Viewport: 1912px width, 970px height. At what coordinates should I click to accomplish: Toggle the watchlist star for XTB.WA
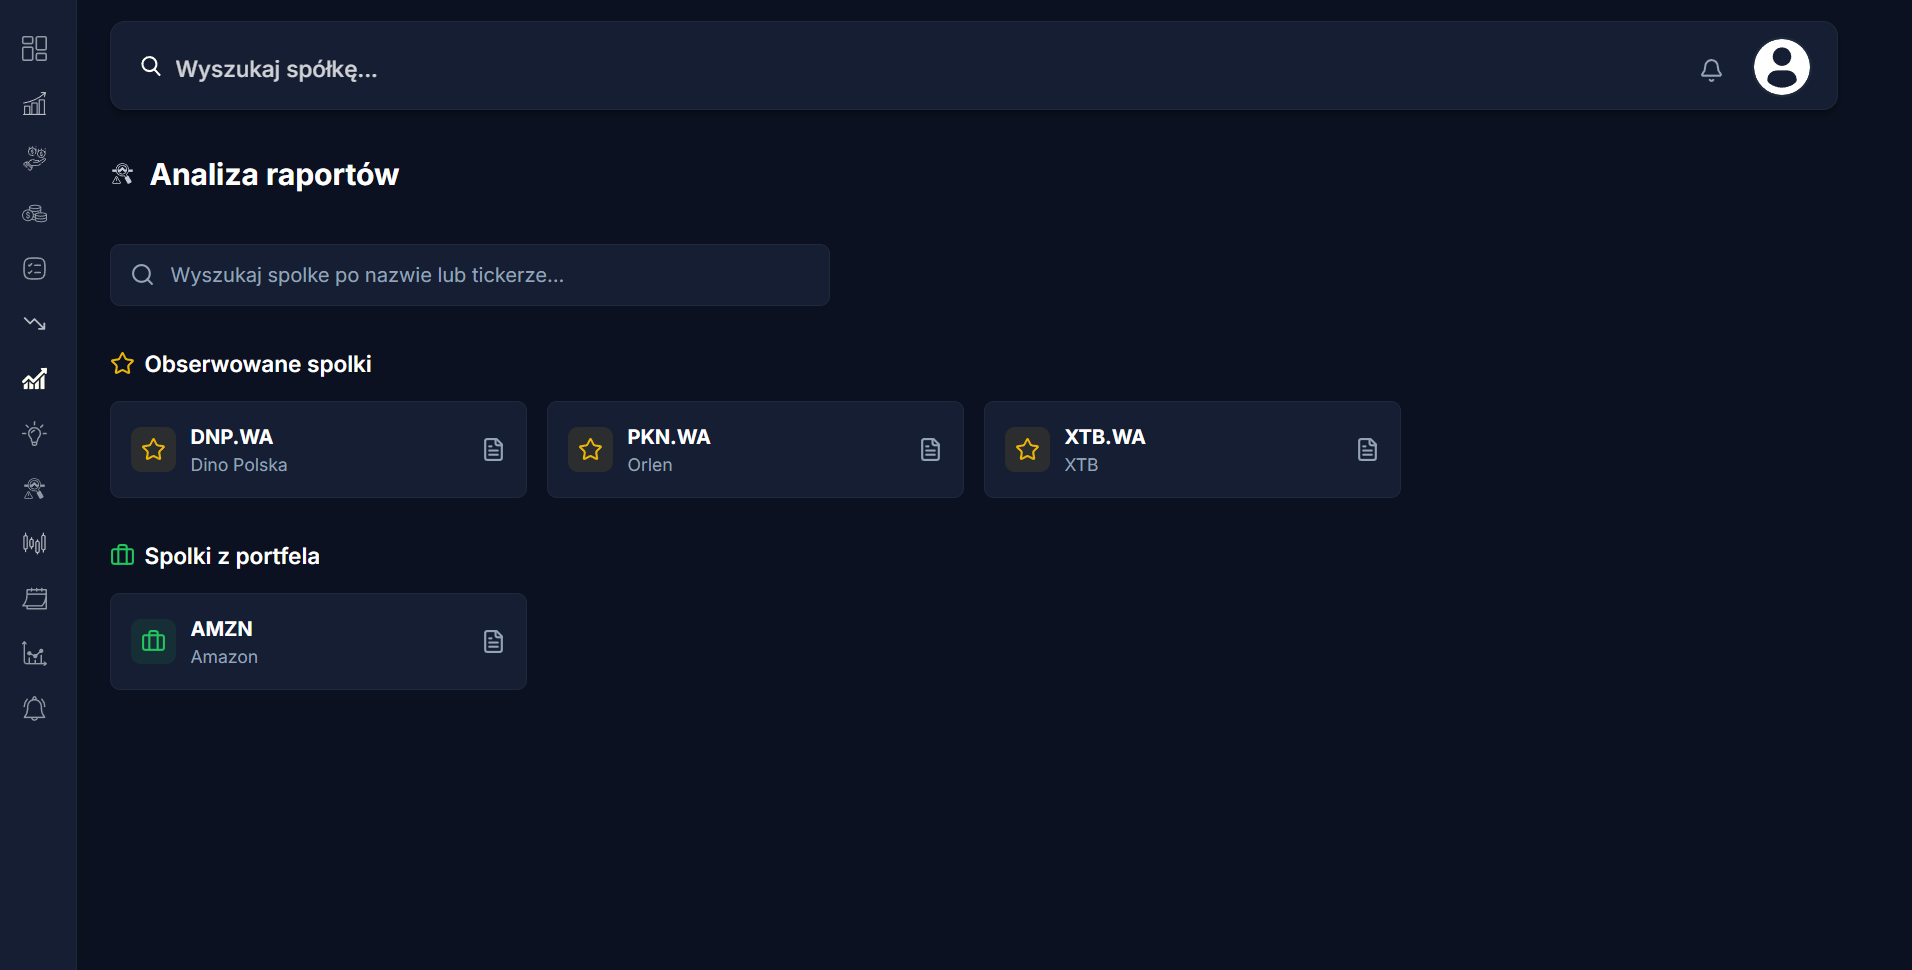coord(1028,450)
